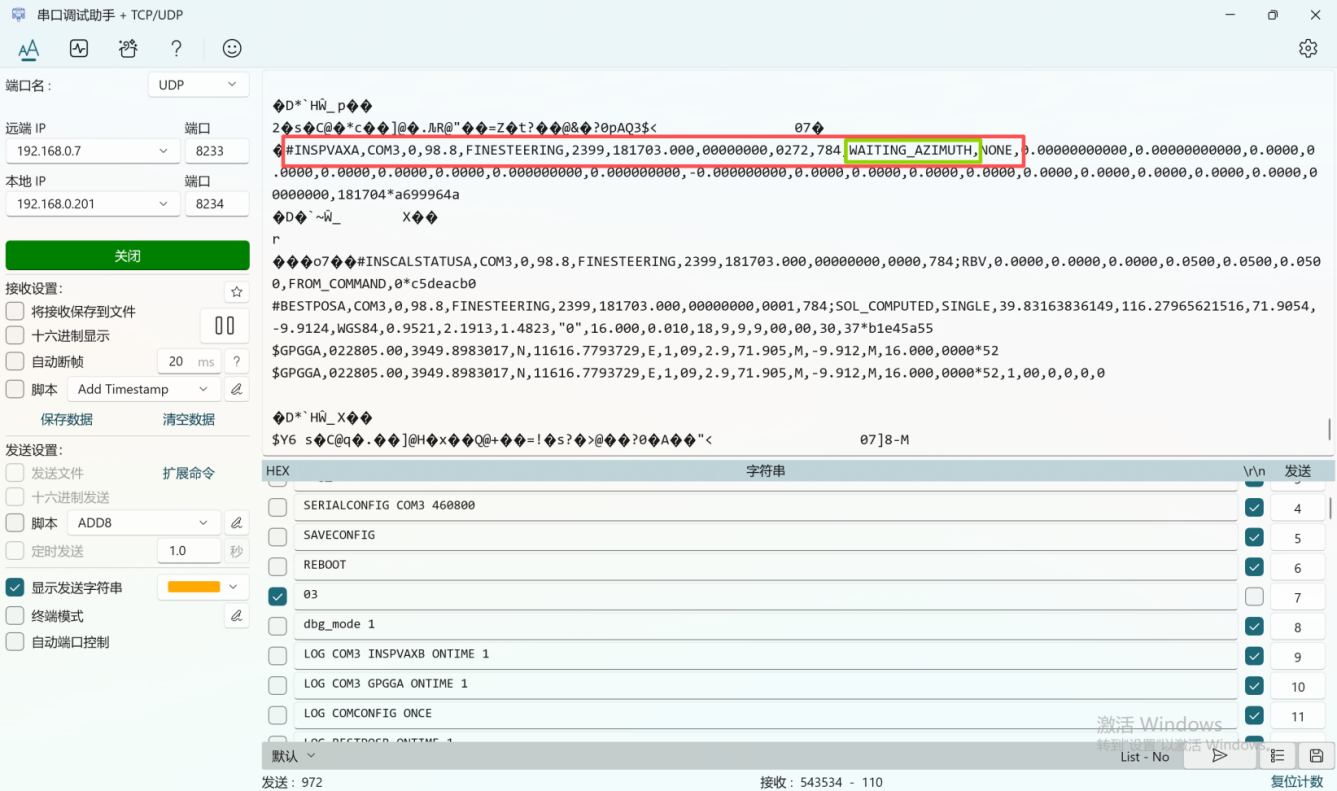1337x791 pixels.
Task: Enable 十六进制显示 checkbox
Action: (x=15, y=336)
